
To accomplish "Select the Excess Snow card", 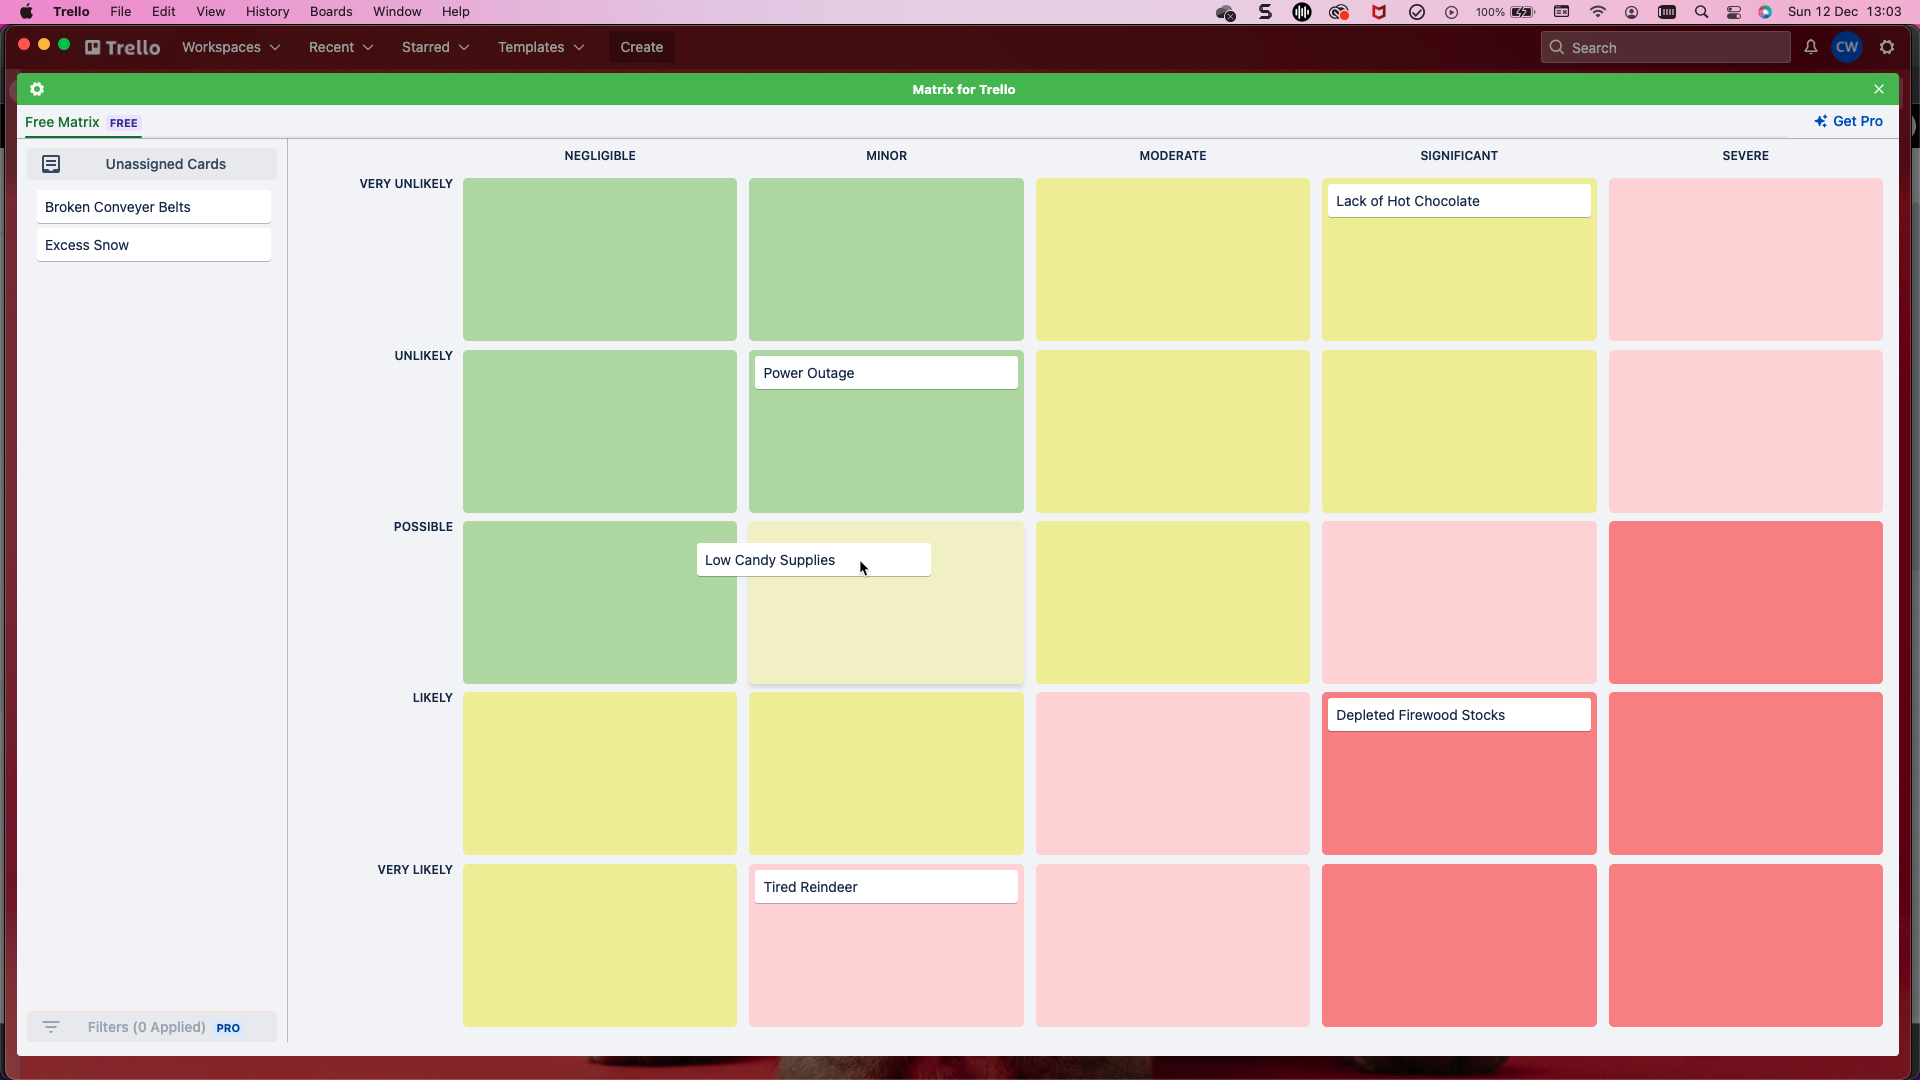I will [x=154, y=245].
